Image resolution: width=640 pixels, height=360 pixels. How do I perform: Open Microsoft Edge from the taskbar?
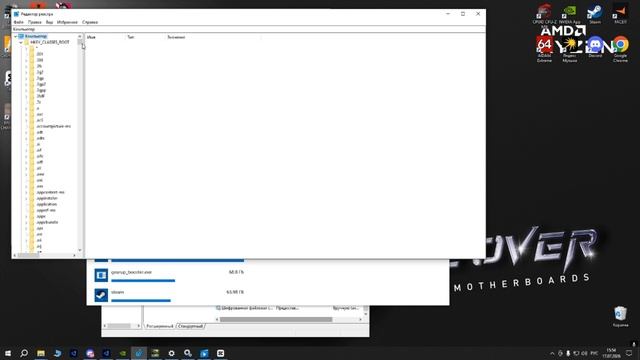(x=57, y=353)
